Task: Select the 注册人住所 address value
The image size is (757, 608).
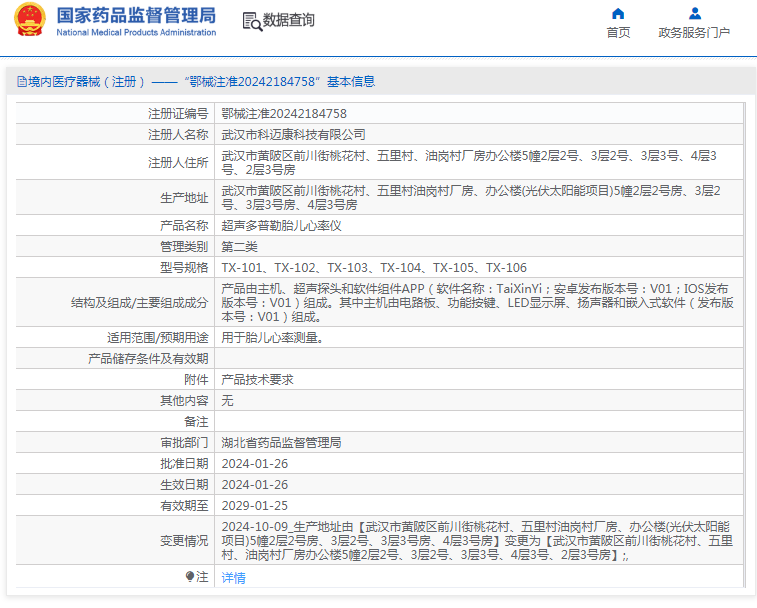Action: click(x=469, y=163)
